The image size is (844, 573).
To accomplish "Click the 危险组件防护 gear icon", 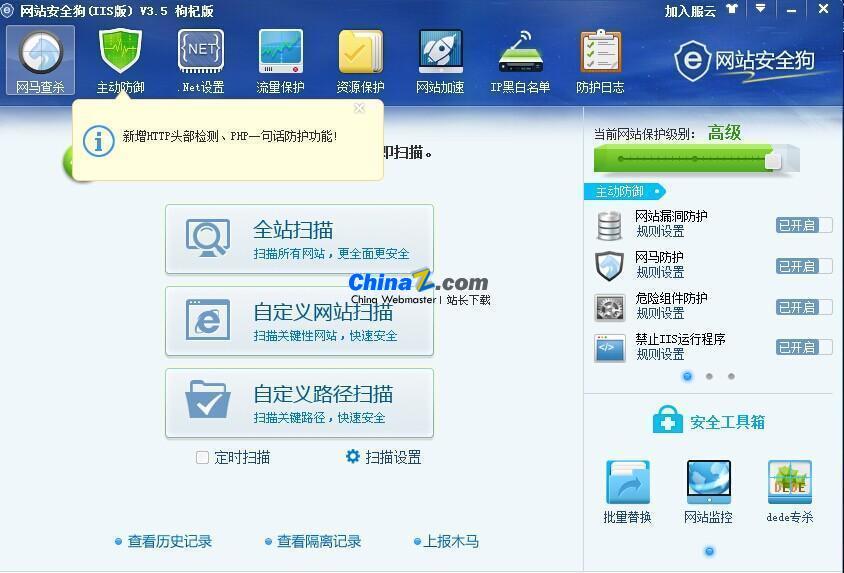I will click(610, 308).
